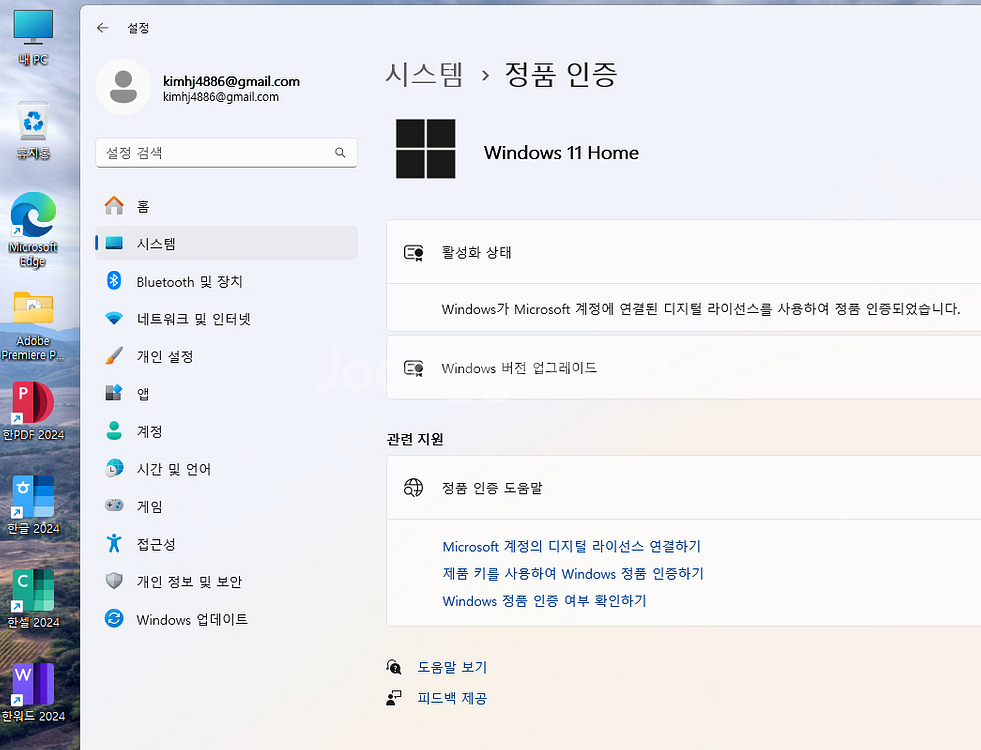Open 한셀 2024 desktop shortcut
981x750 pixels.
pyautogui.click(x=33, y=599)
